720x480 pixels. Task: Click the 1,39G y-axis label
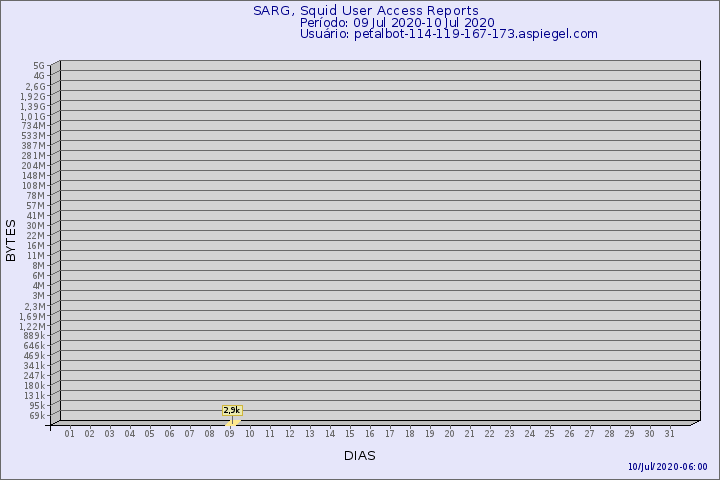click(33, 107)
